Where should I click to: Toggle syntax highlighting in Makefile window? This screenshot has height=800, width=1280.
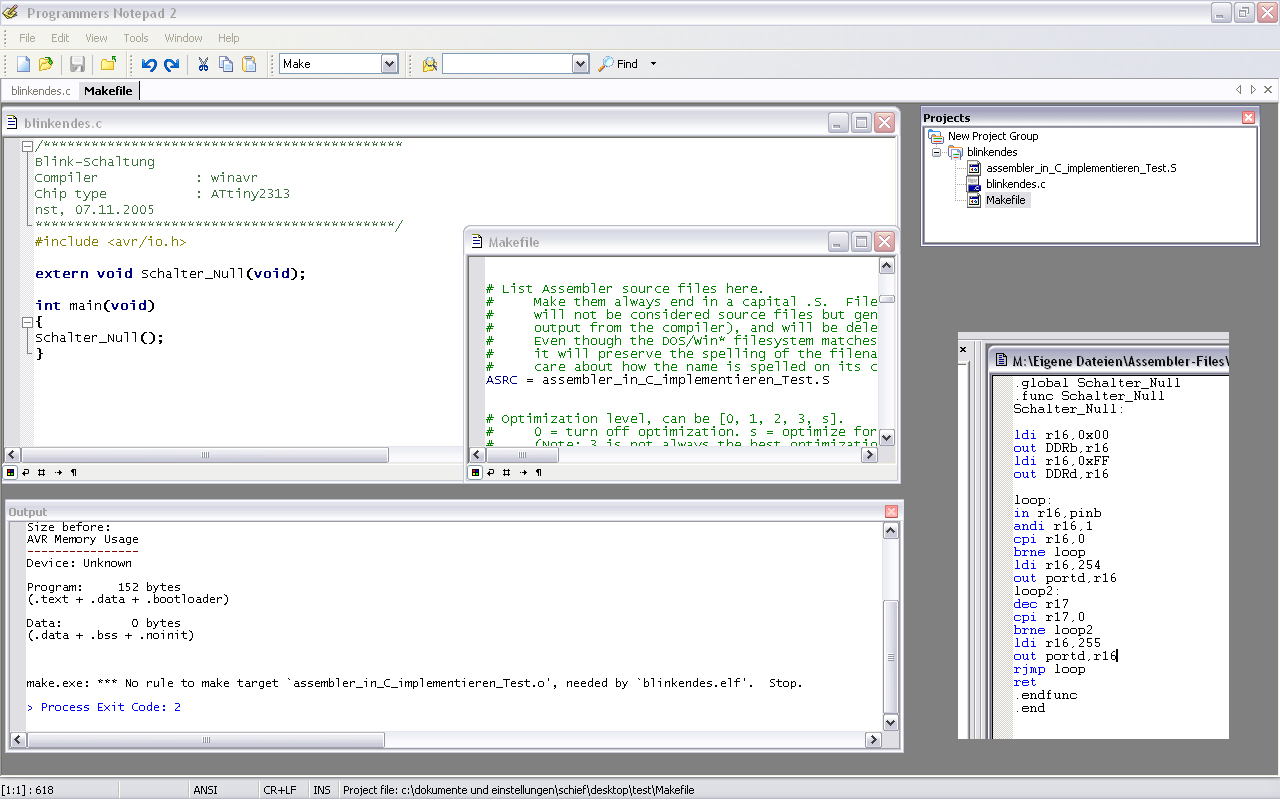[x=476, y=472]
